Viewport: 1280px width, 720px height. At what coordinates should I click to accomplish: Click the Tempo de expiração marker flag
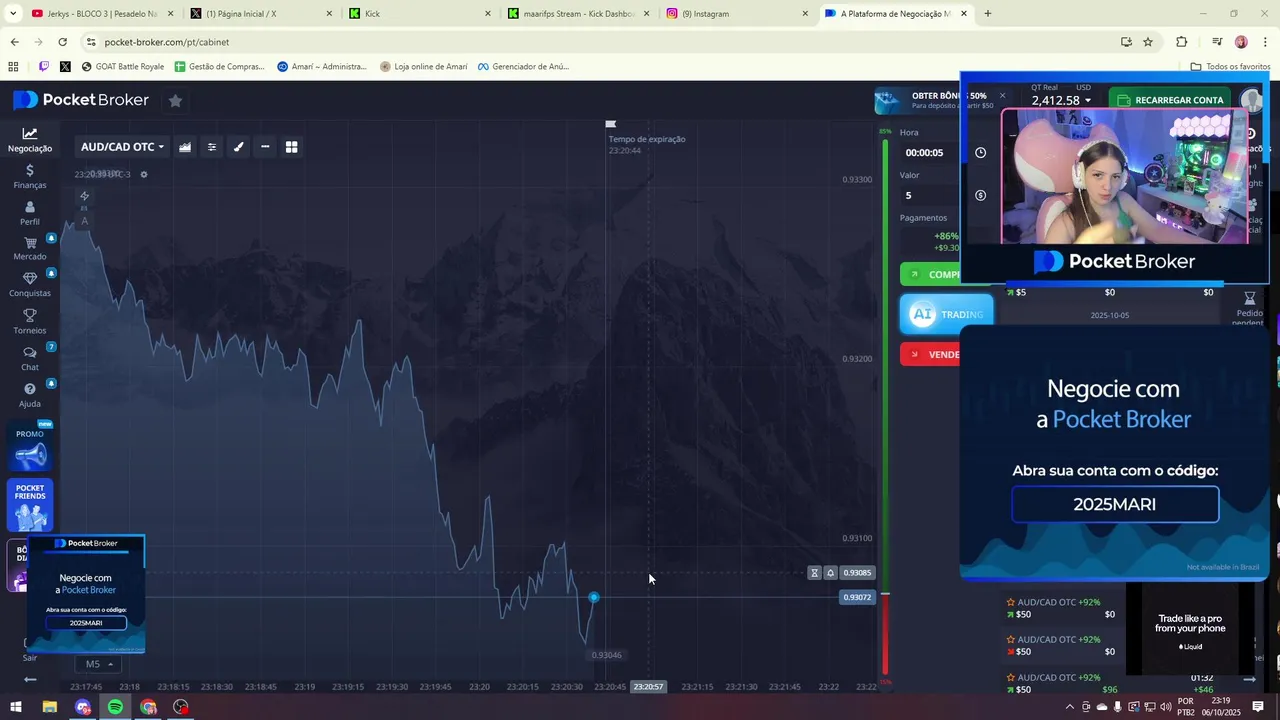pos(611,124)
